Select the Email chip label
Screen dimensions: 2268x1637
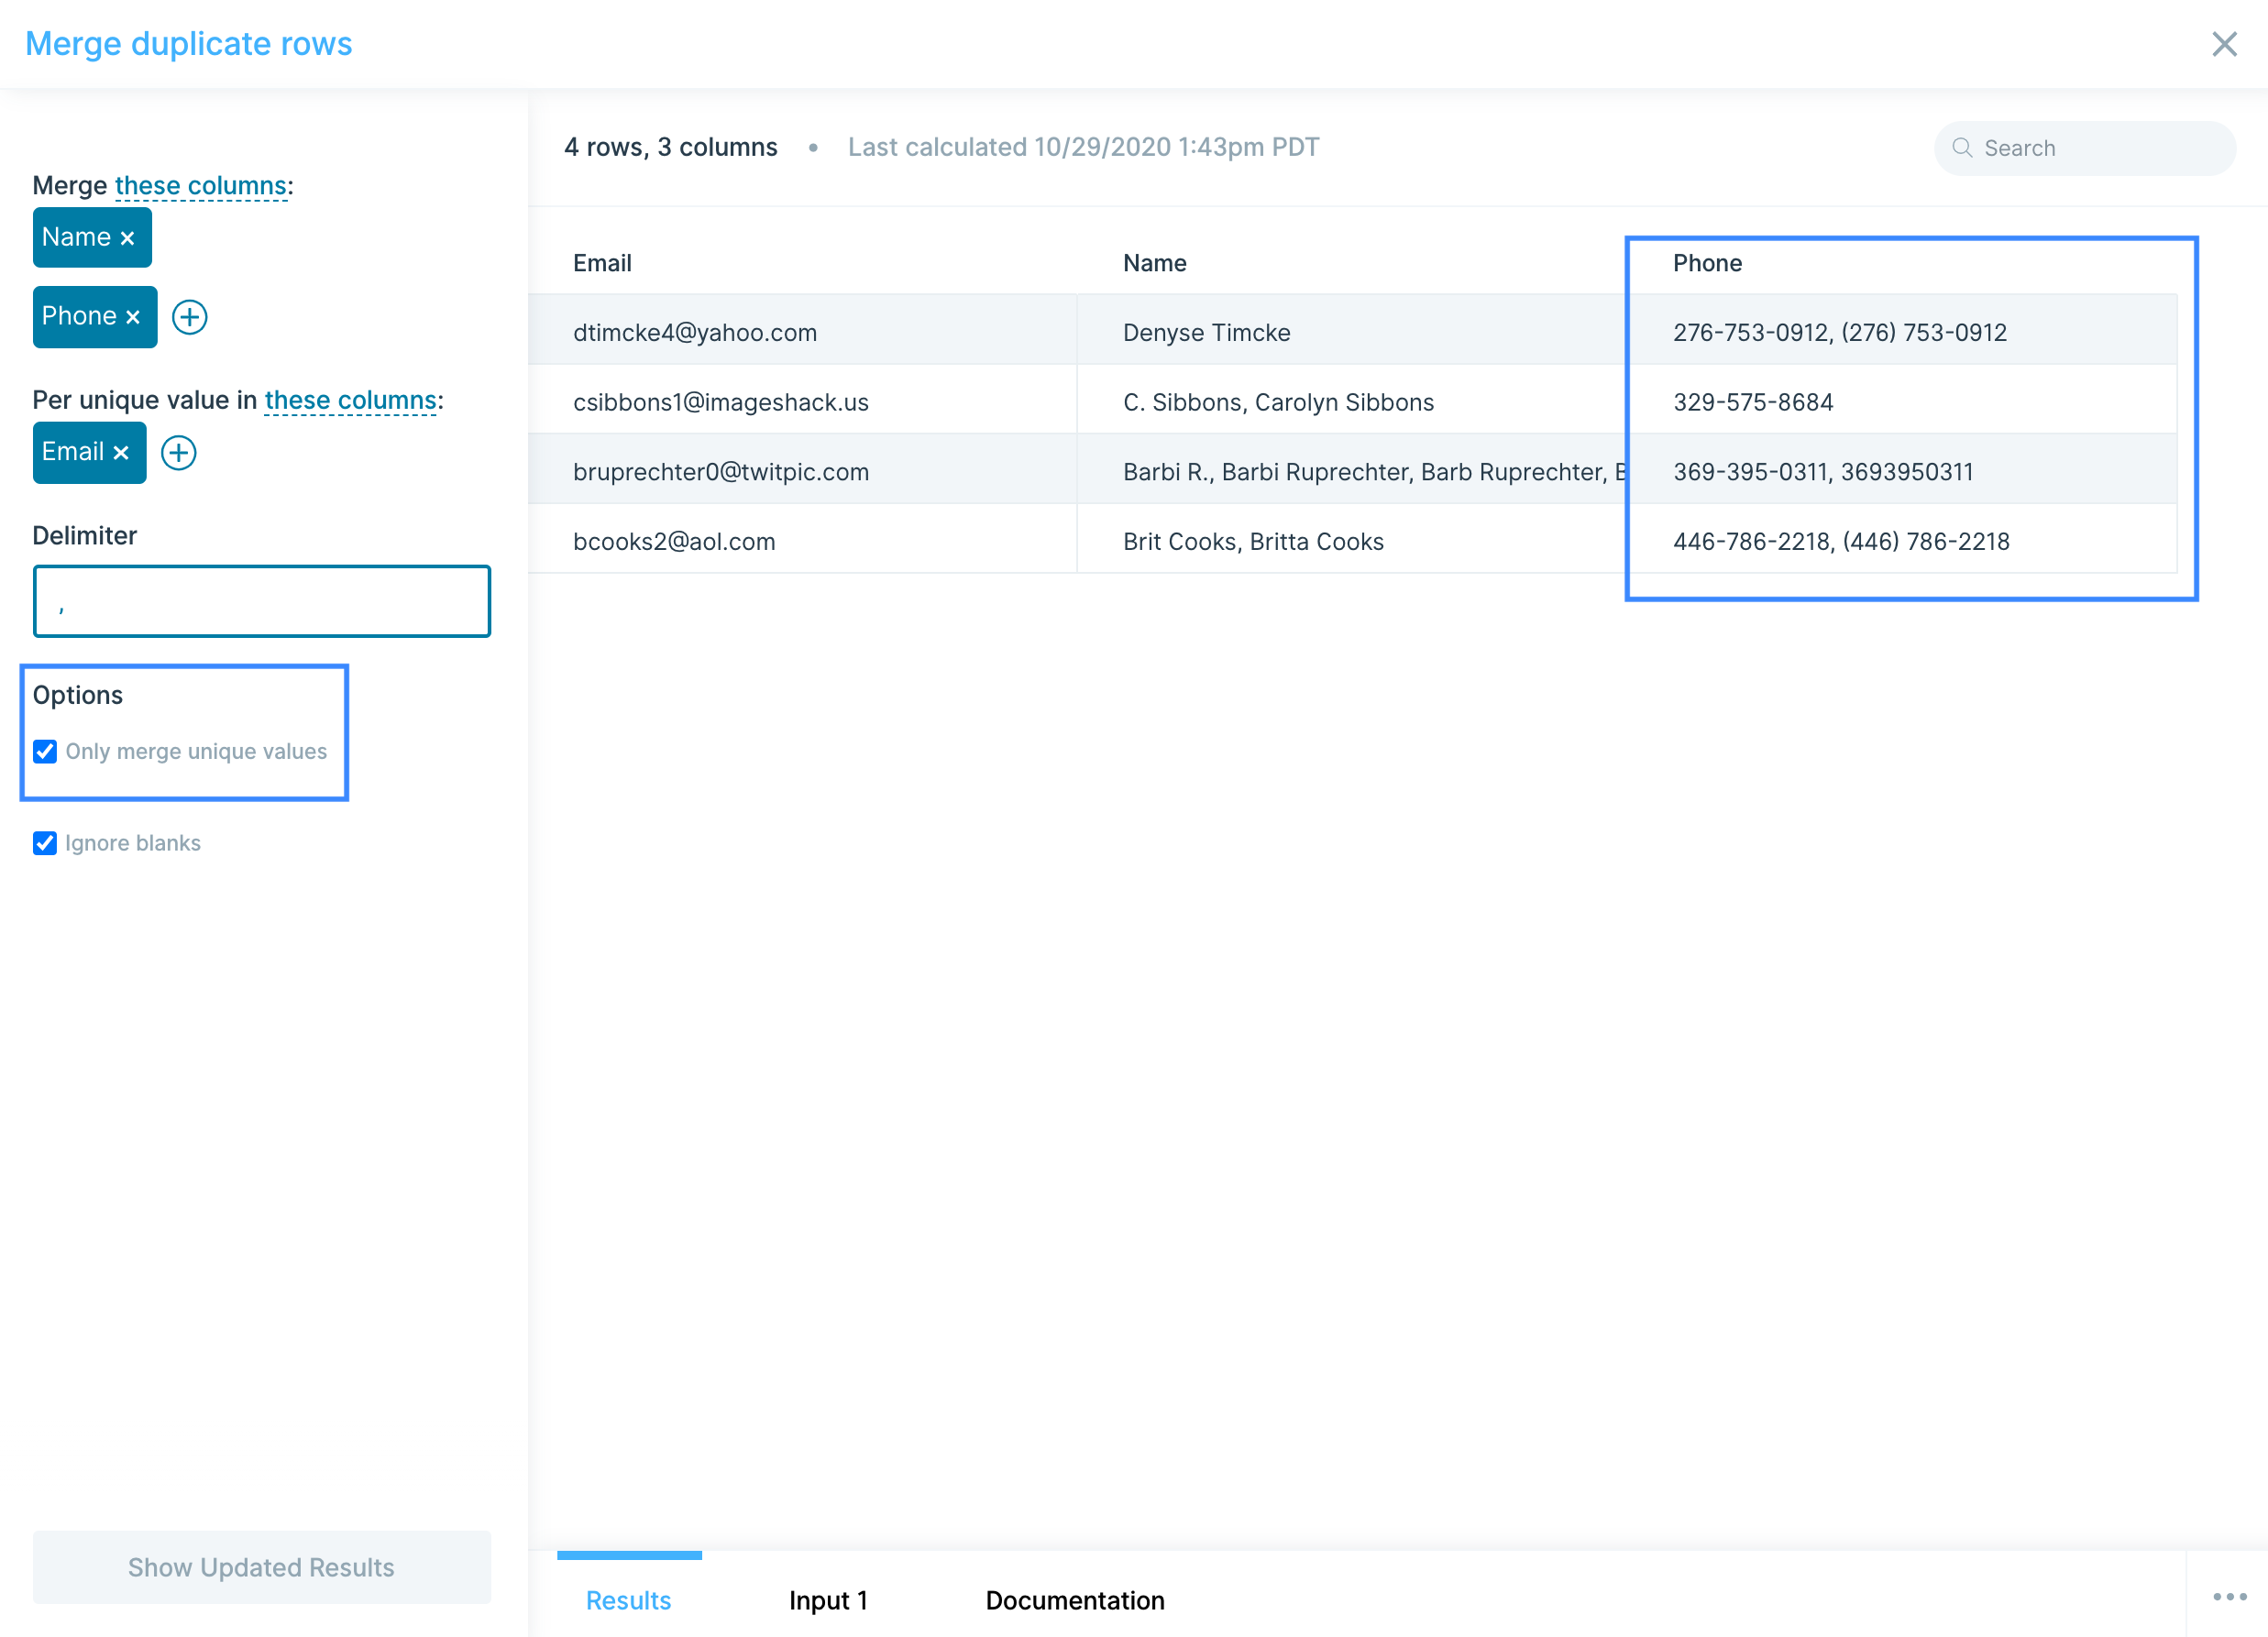tap(72, 452)
